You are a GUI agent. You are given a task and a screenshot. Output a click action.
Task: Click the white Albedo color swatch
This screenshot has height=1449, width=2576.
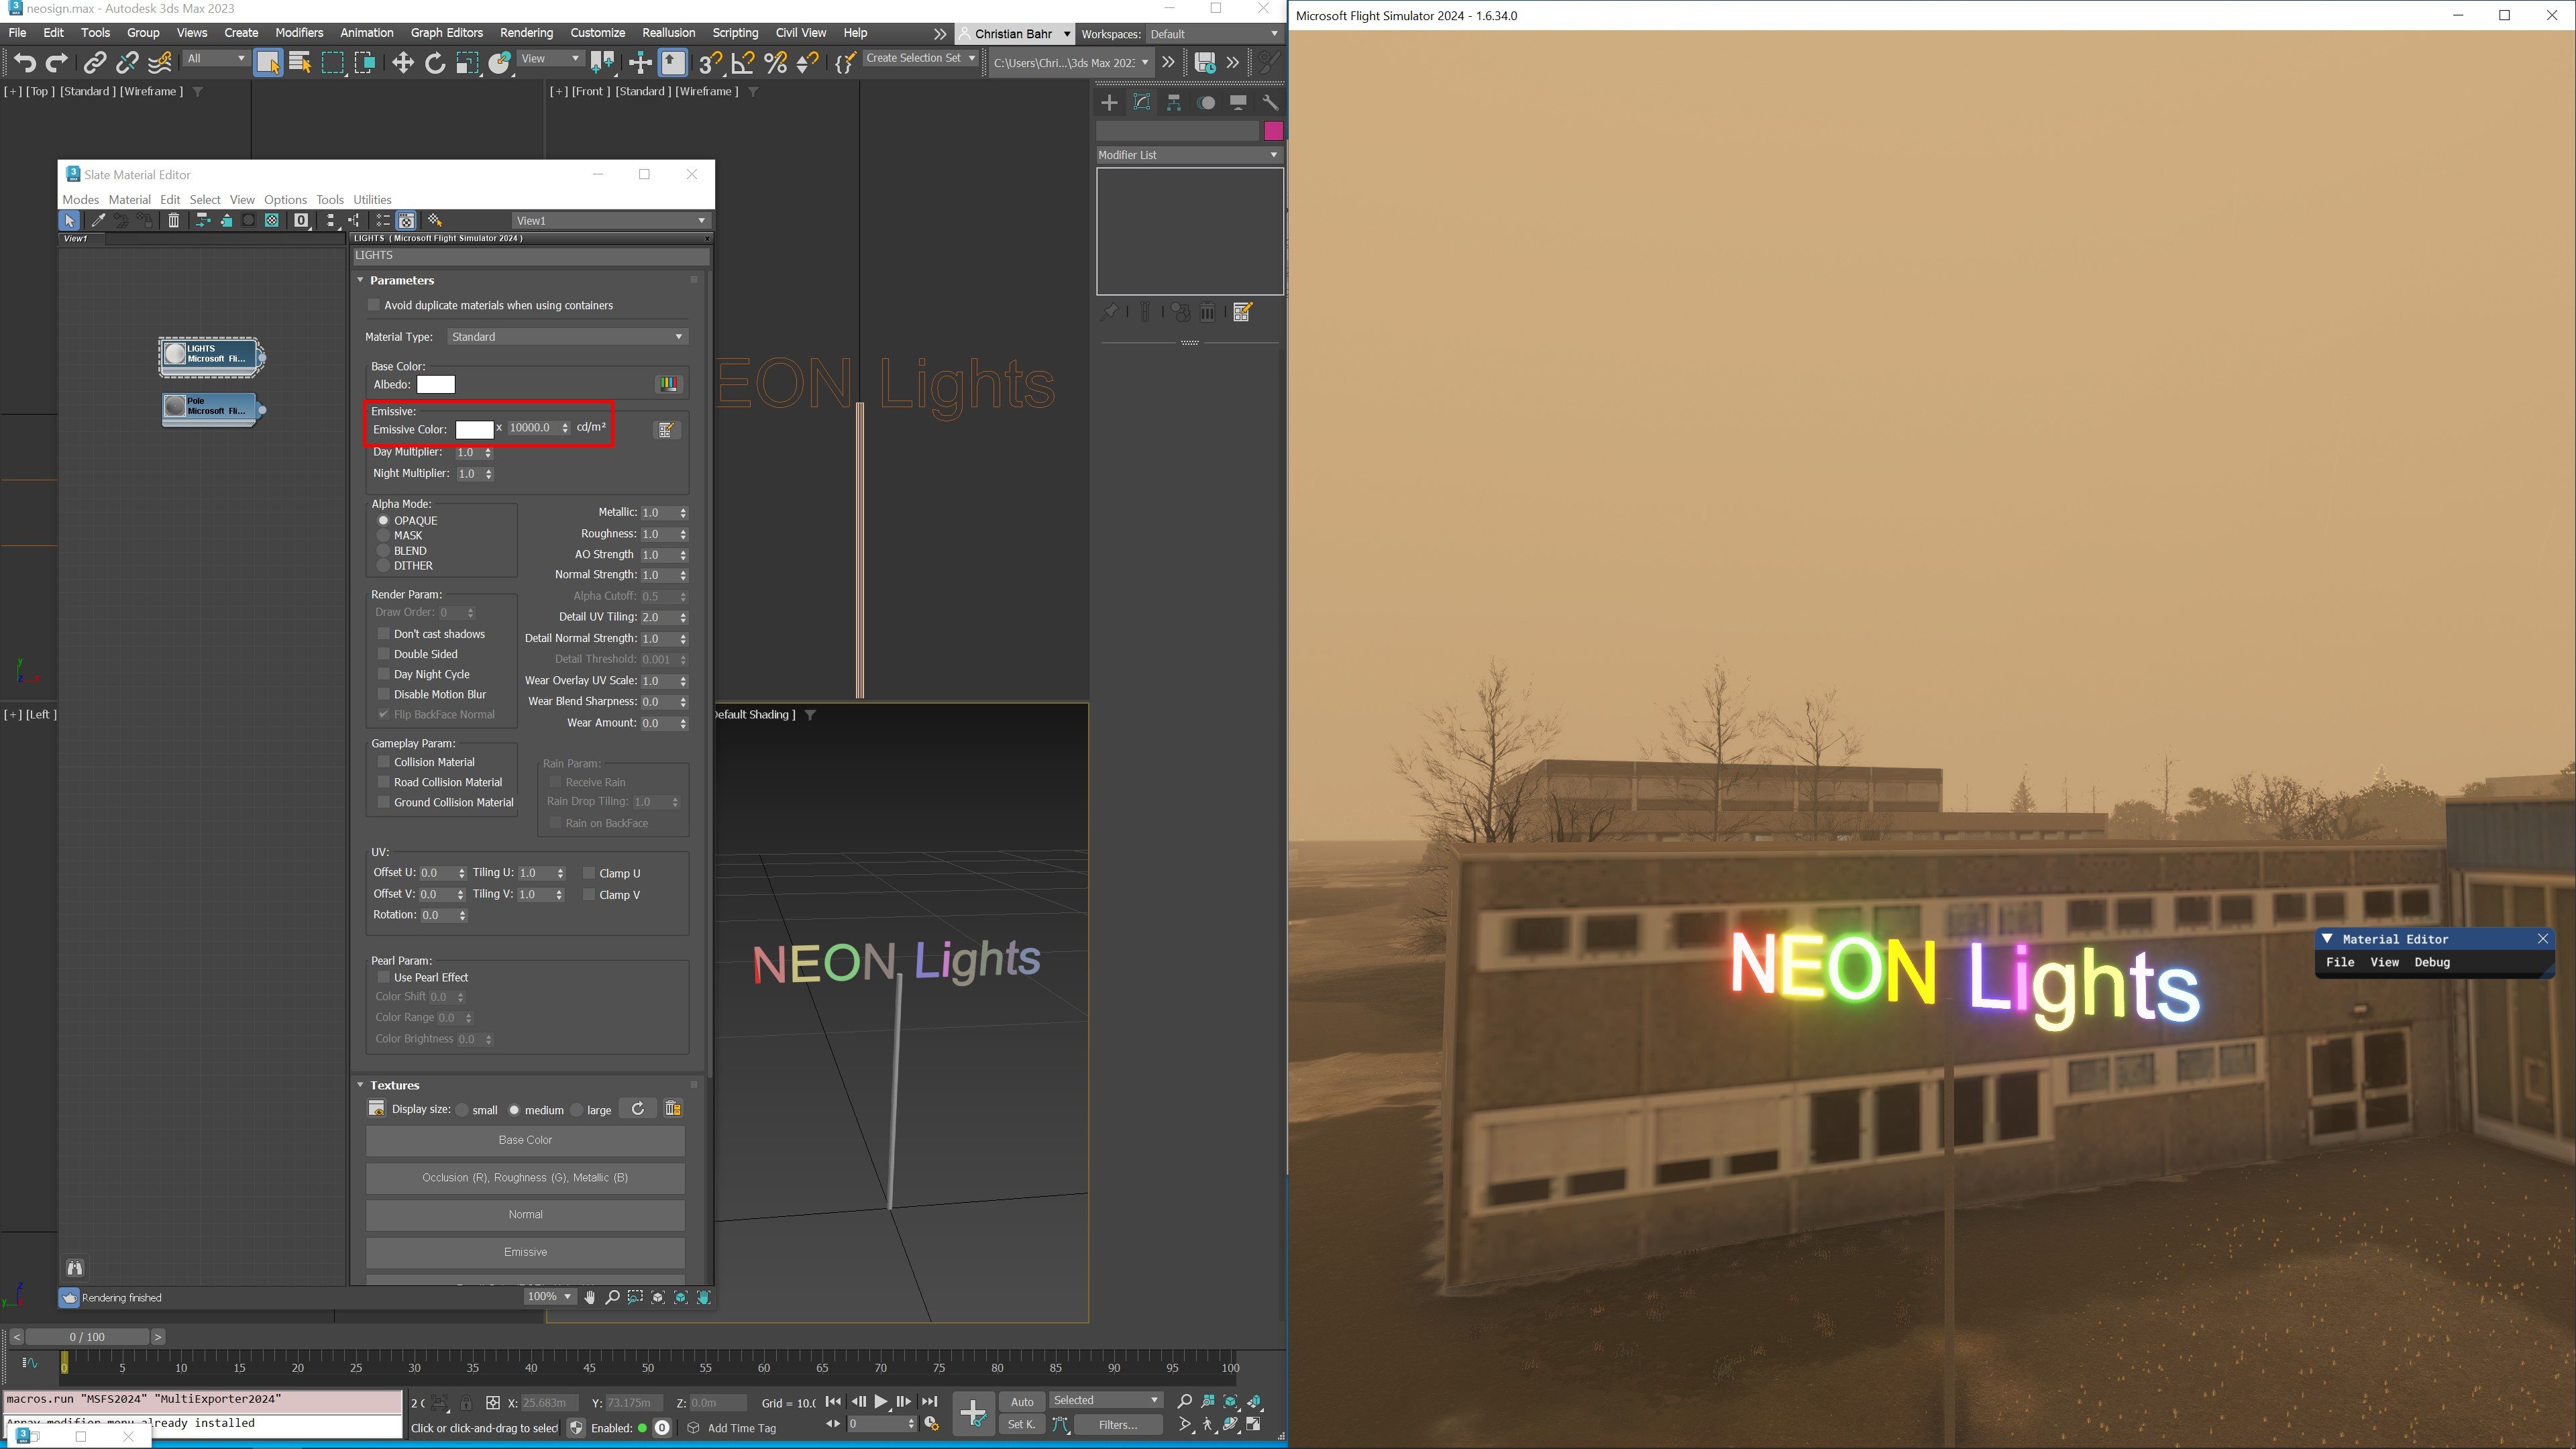[x=435, y=384]
